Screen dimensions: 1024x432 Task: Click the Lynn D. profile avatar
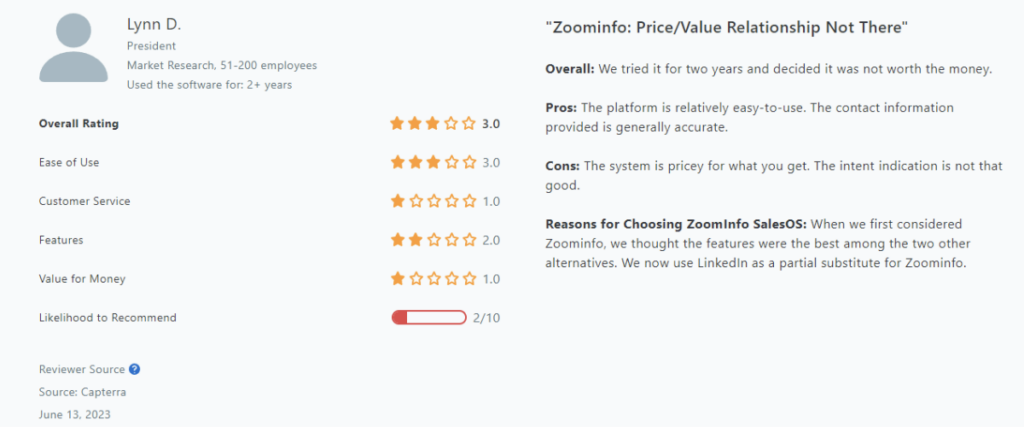coord(73,48)
